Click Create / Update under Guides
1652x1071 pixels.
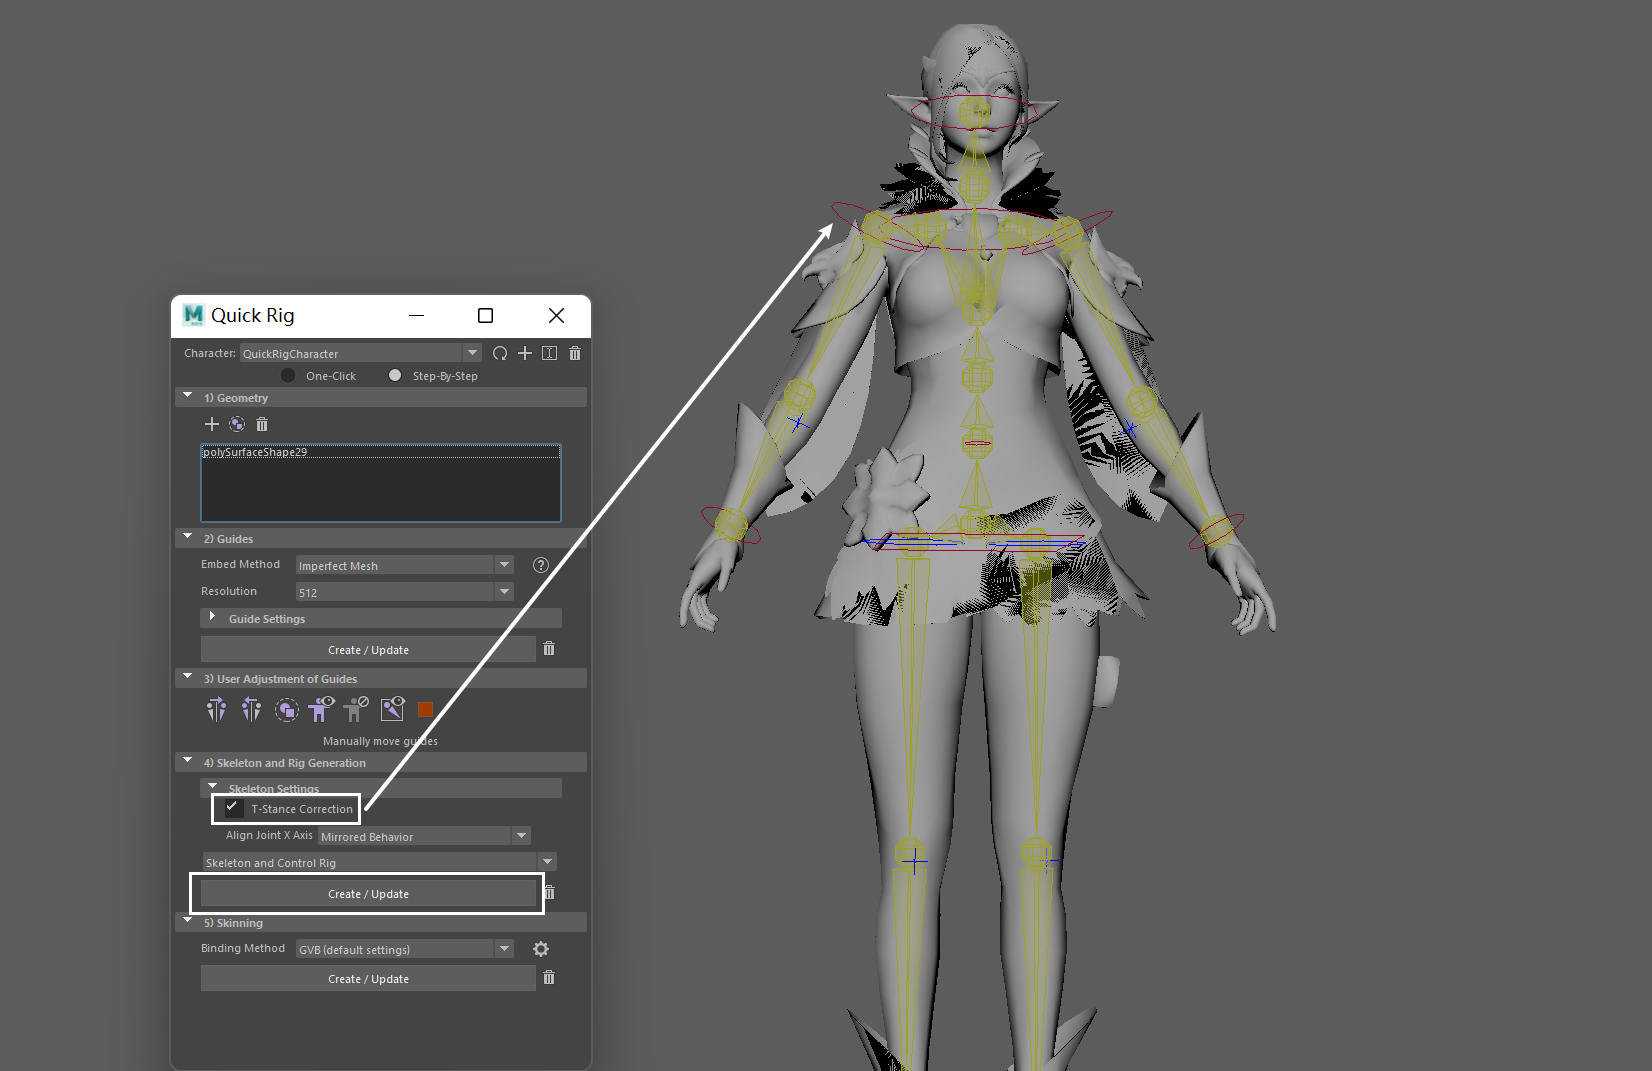(368, 649)
